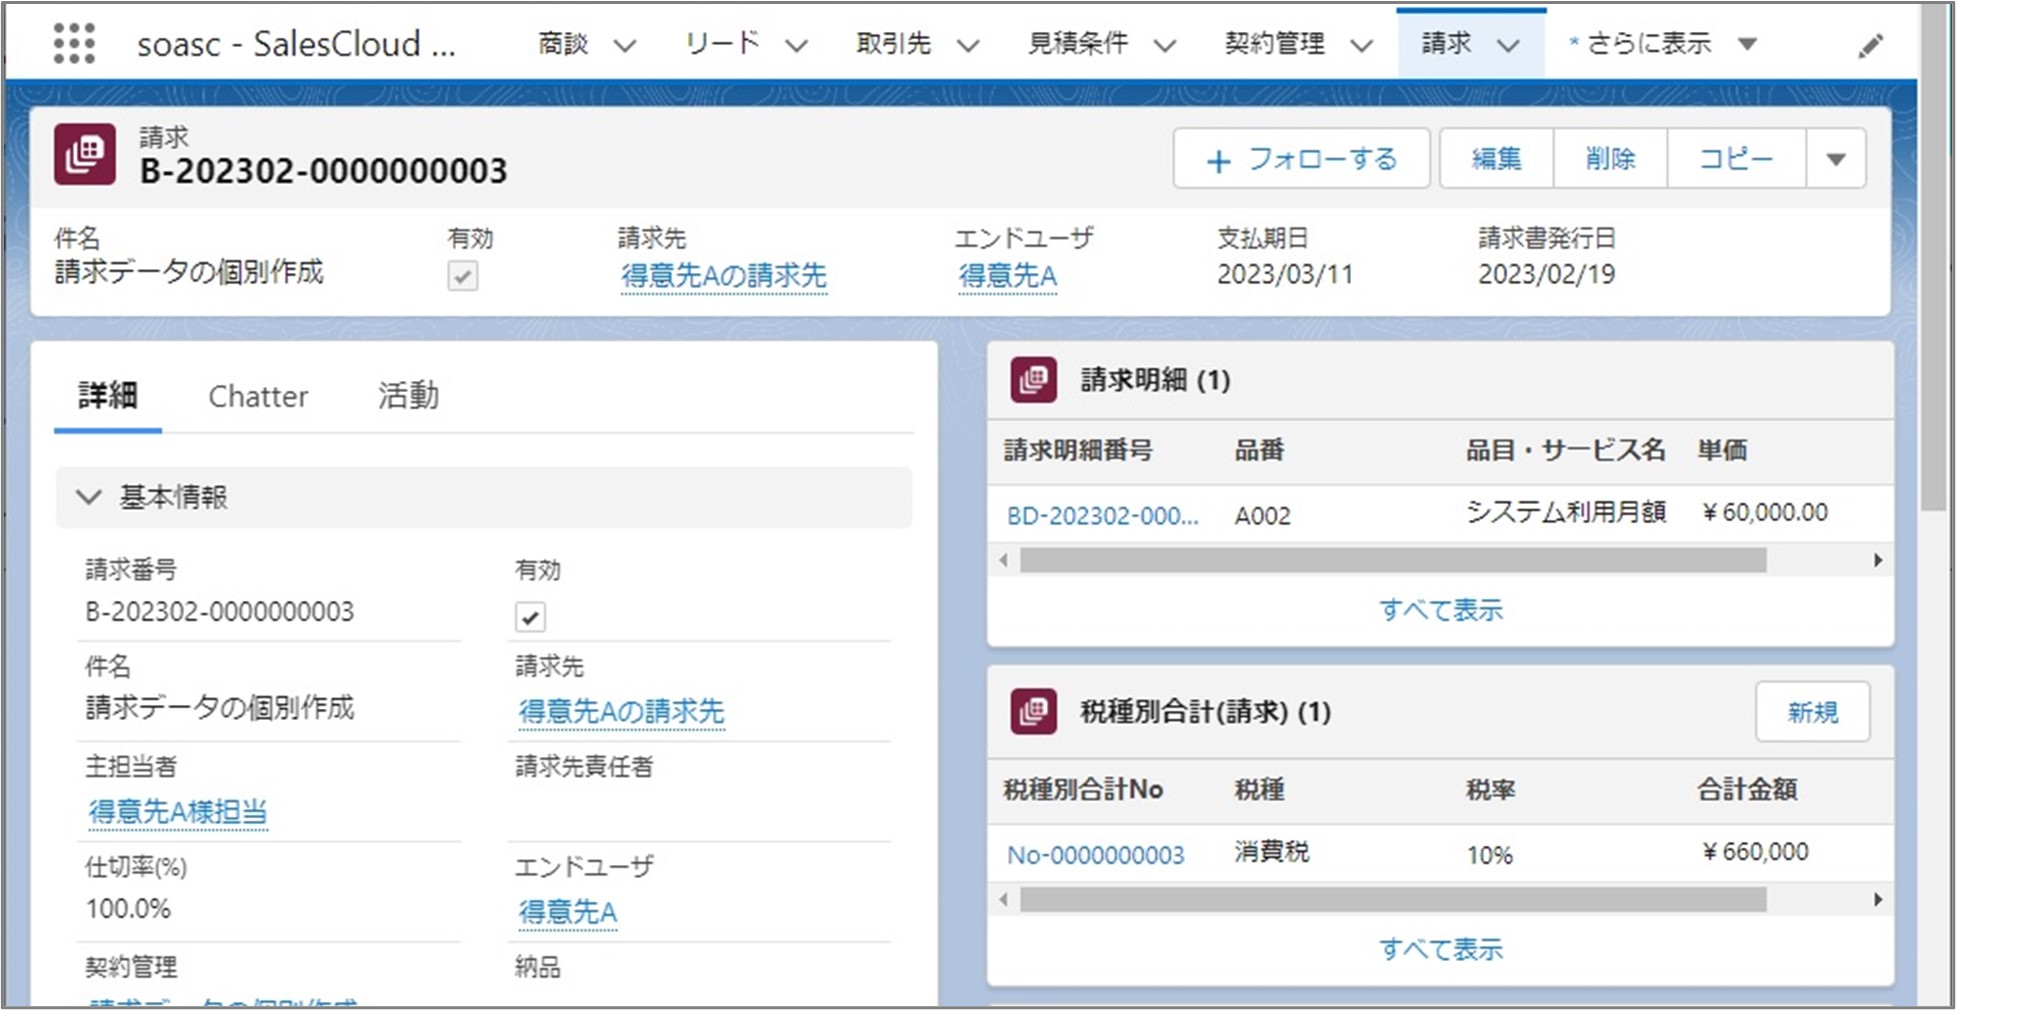Go to 見積条件 navigation tab
This screenshot has height=1015, width=2027.
pyautogui.click(x=1078, y=44)
